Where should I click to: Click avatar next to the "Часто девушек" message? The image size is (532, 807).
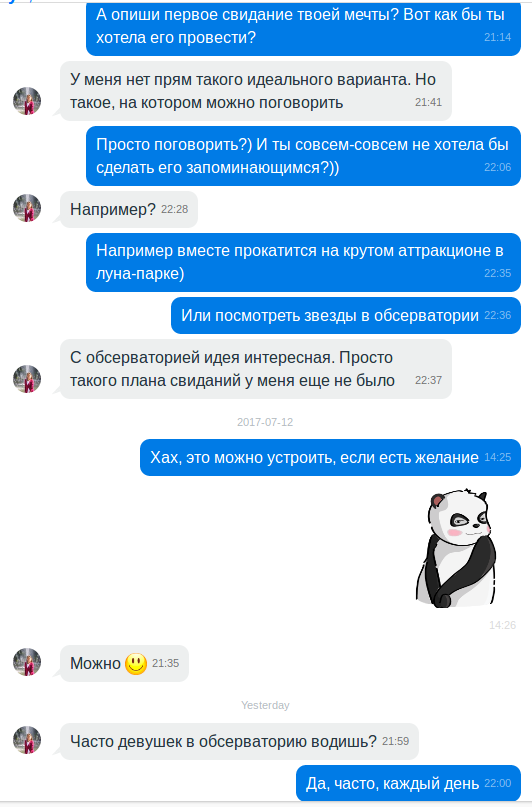click(27, 740)
